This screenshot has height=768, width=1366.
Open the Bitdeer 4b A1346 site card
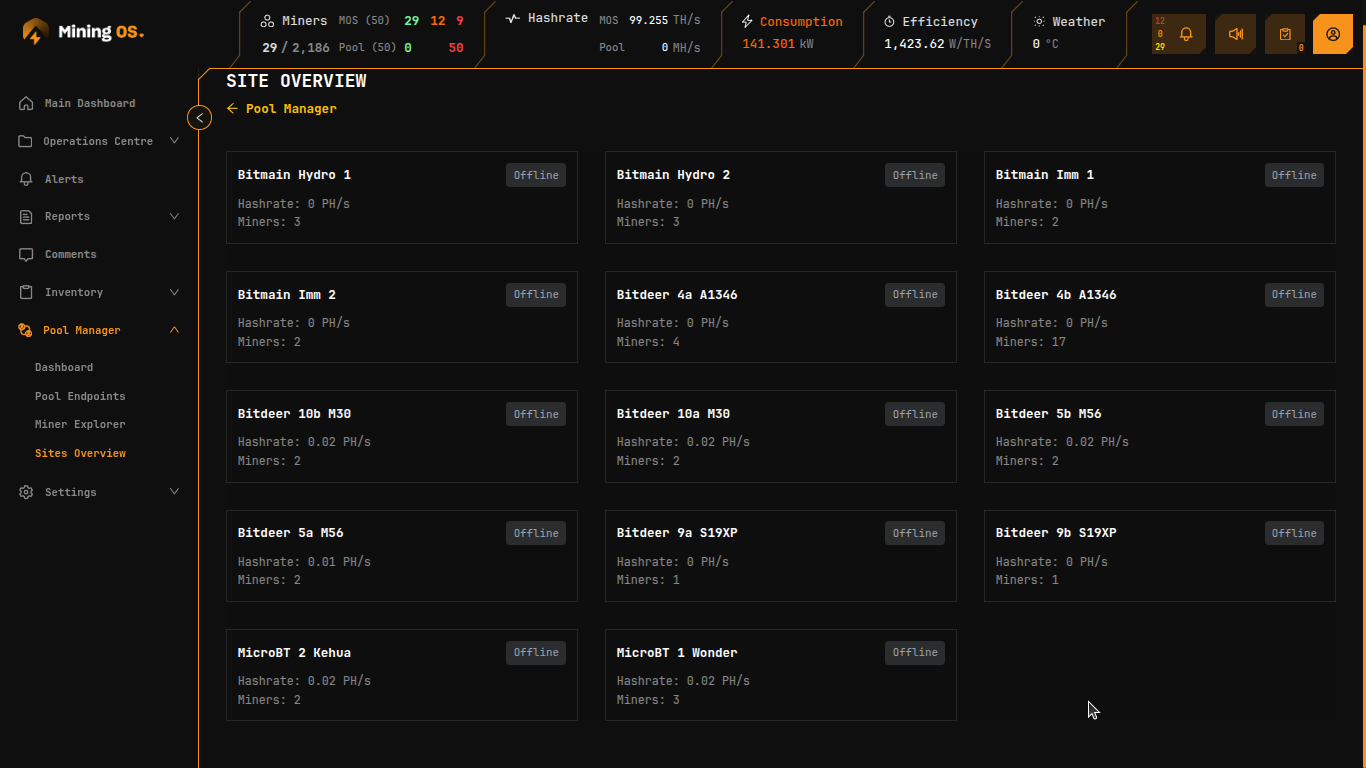tap(1159, 317)
